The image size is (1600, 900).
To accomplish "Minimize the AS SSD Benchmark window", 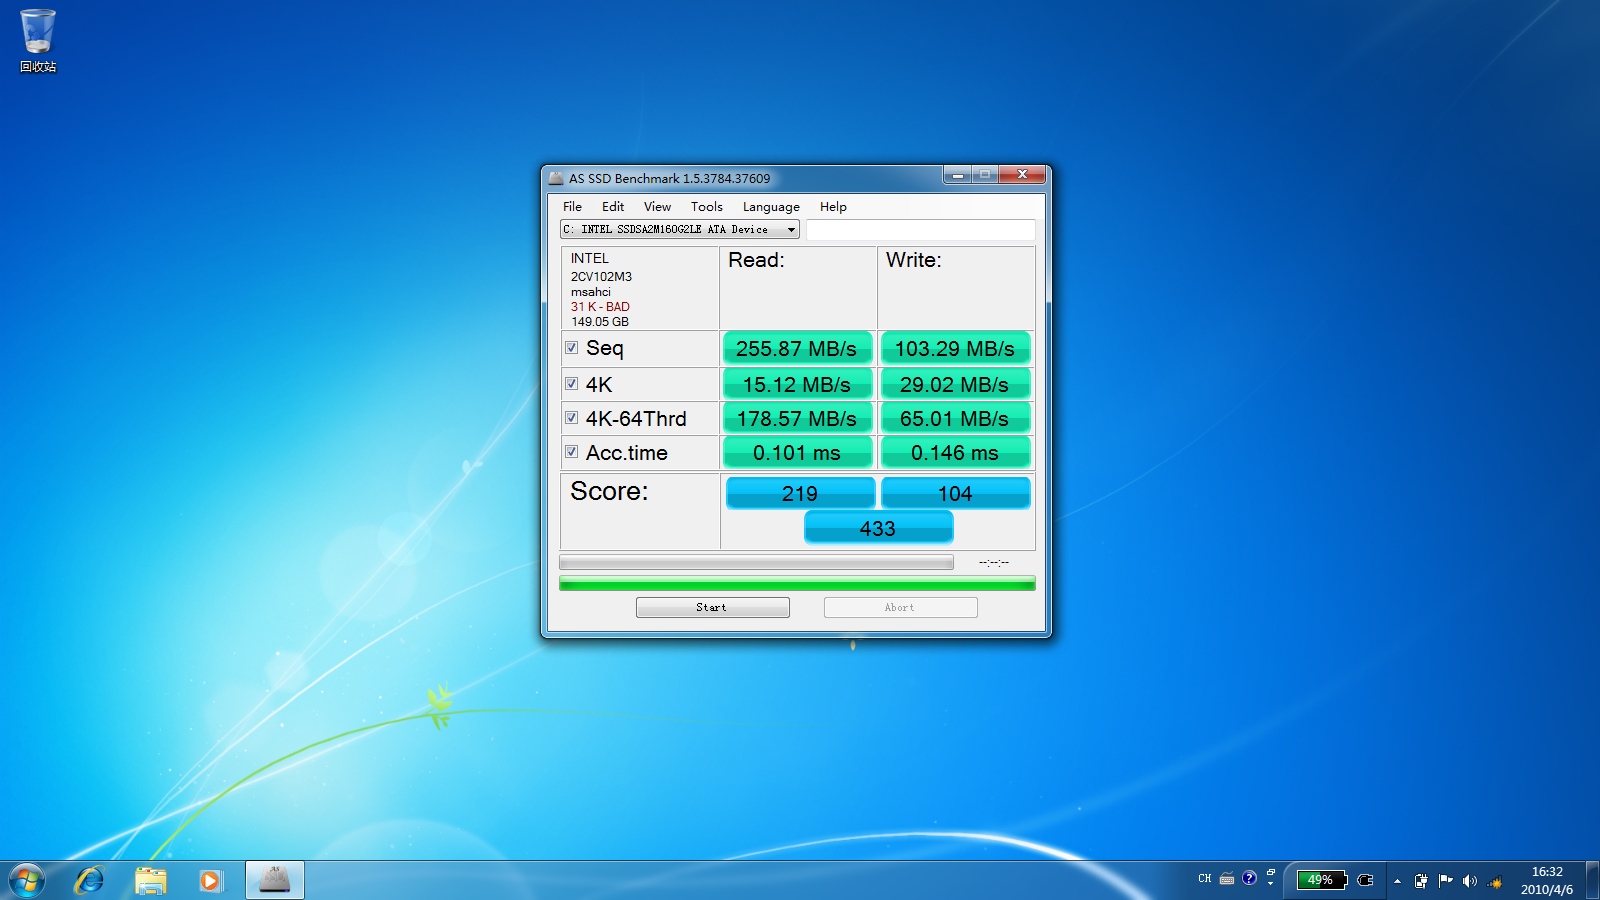I will point(957,175).
